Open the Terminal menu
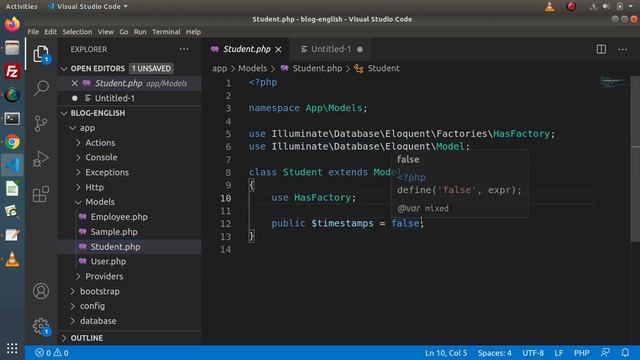Image resolution: width=640 pixels, height=360 pixels. coord(166,32)
